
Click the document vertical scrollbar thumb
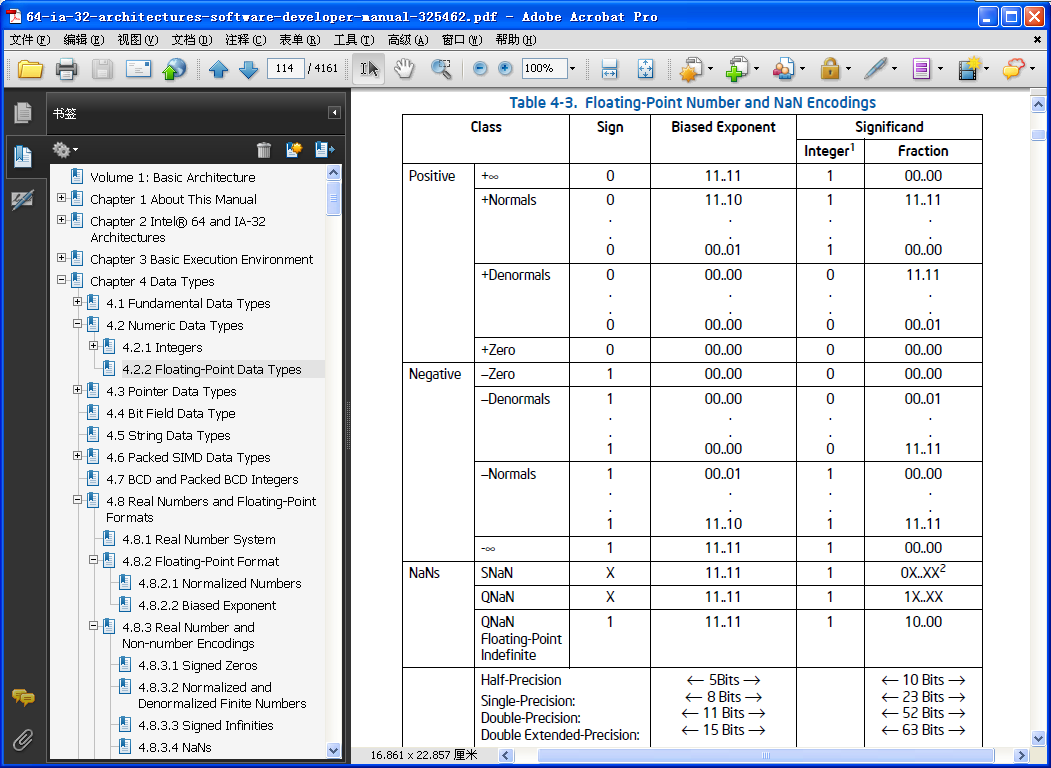[1038, 135]
